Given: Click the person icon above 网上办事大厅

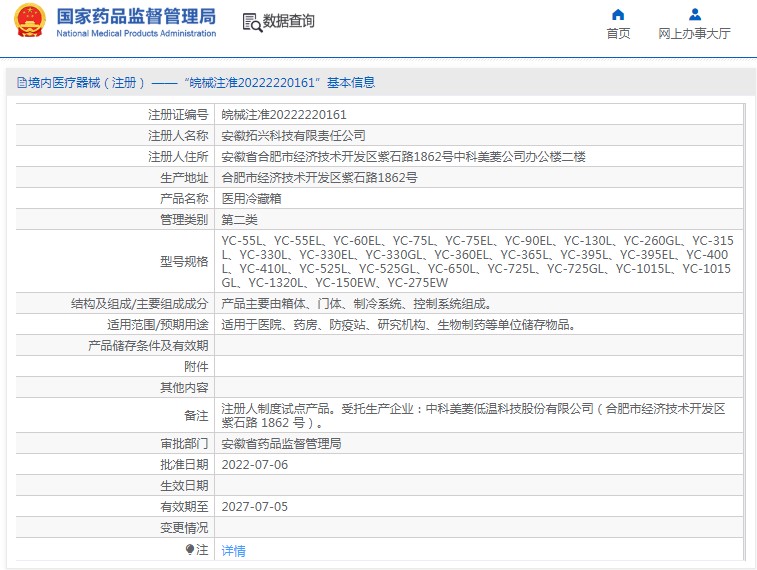Looking at the screenshot, I should tap(695, 14).
